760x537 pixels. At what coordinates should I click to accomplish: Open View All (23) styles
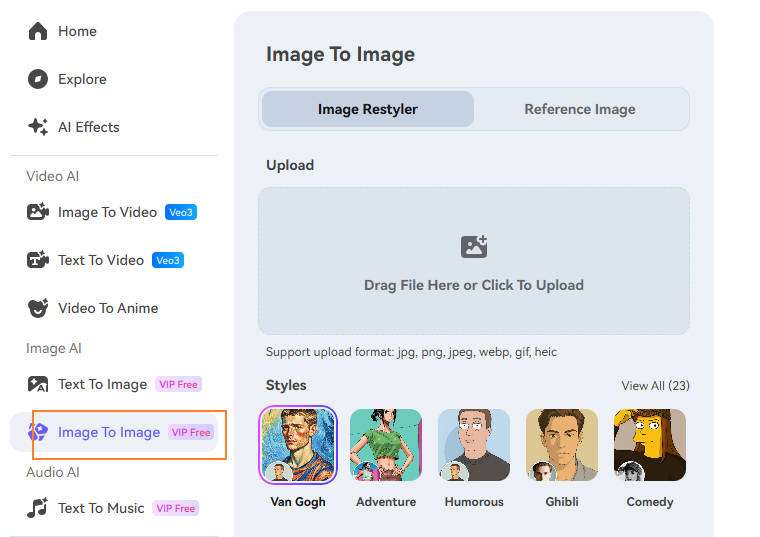tap(655, 386)
